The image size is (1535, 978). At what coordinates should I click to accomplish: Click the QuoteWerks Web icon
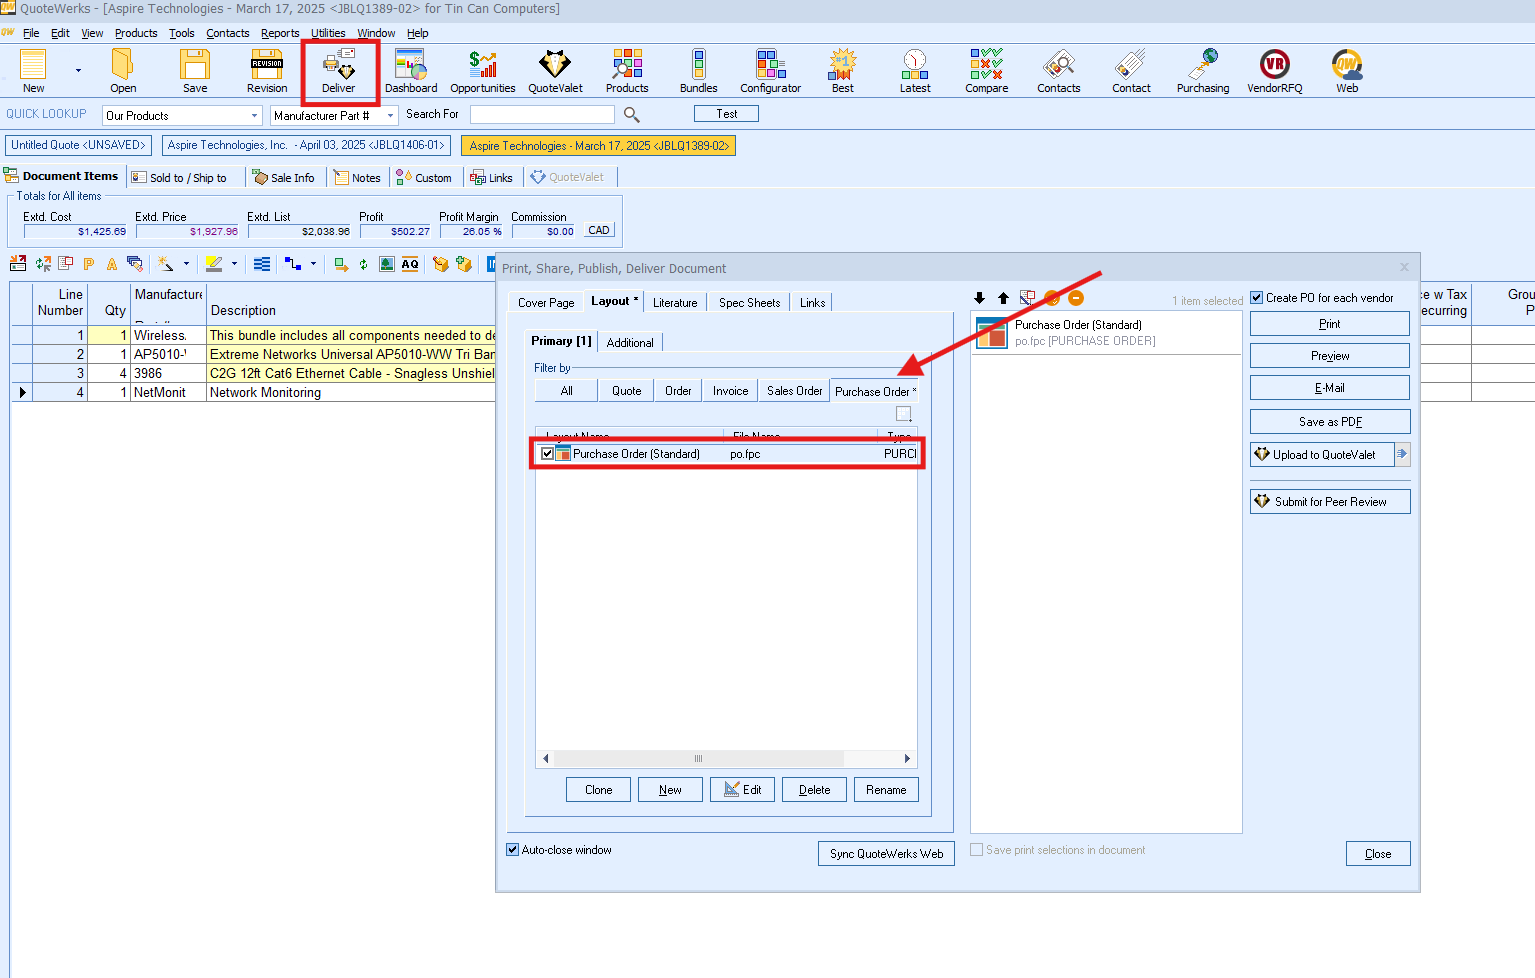click(1347, 71)
